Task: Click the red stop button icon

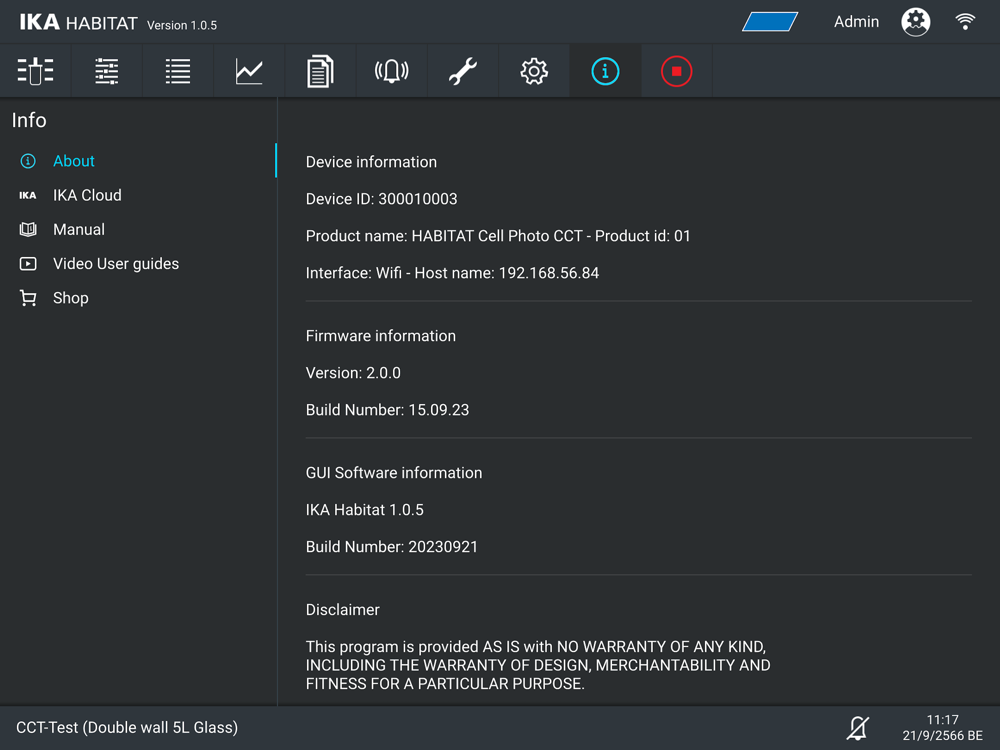Action: tap(677, 71)
